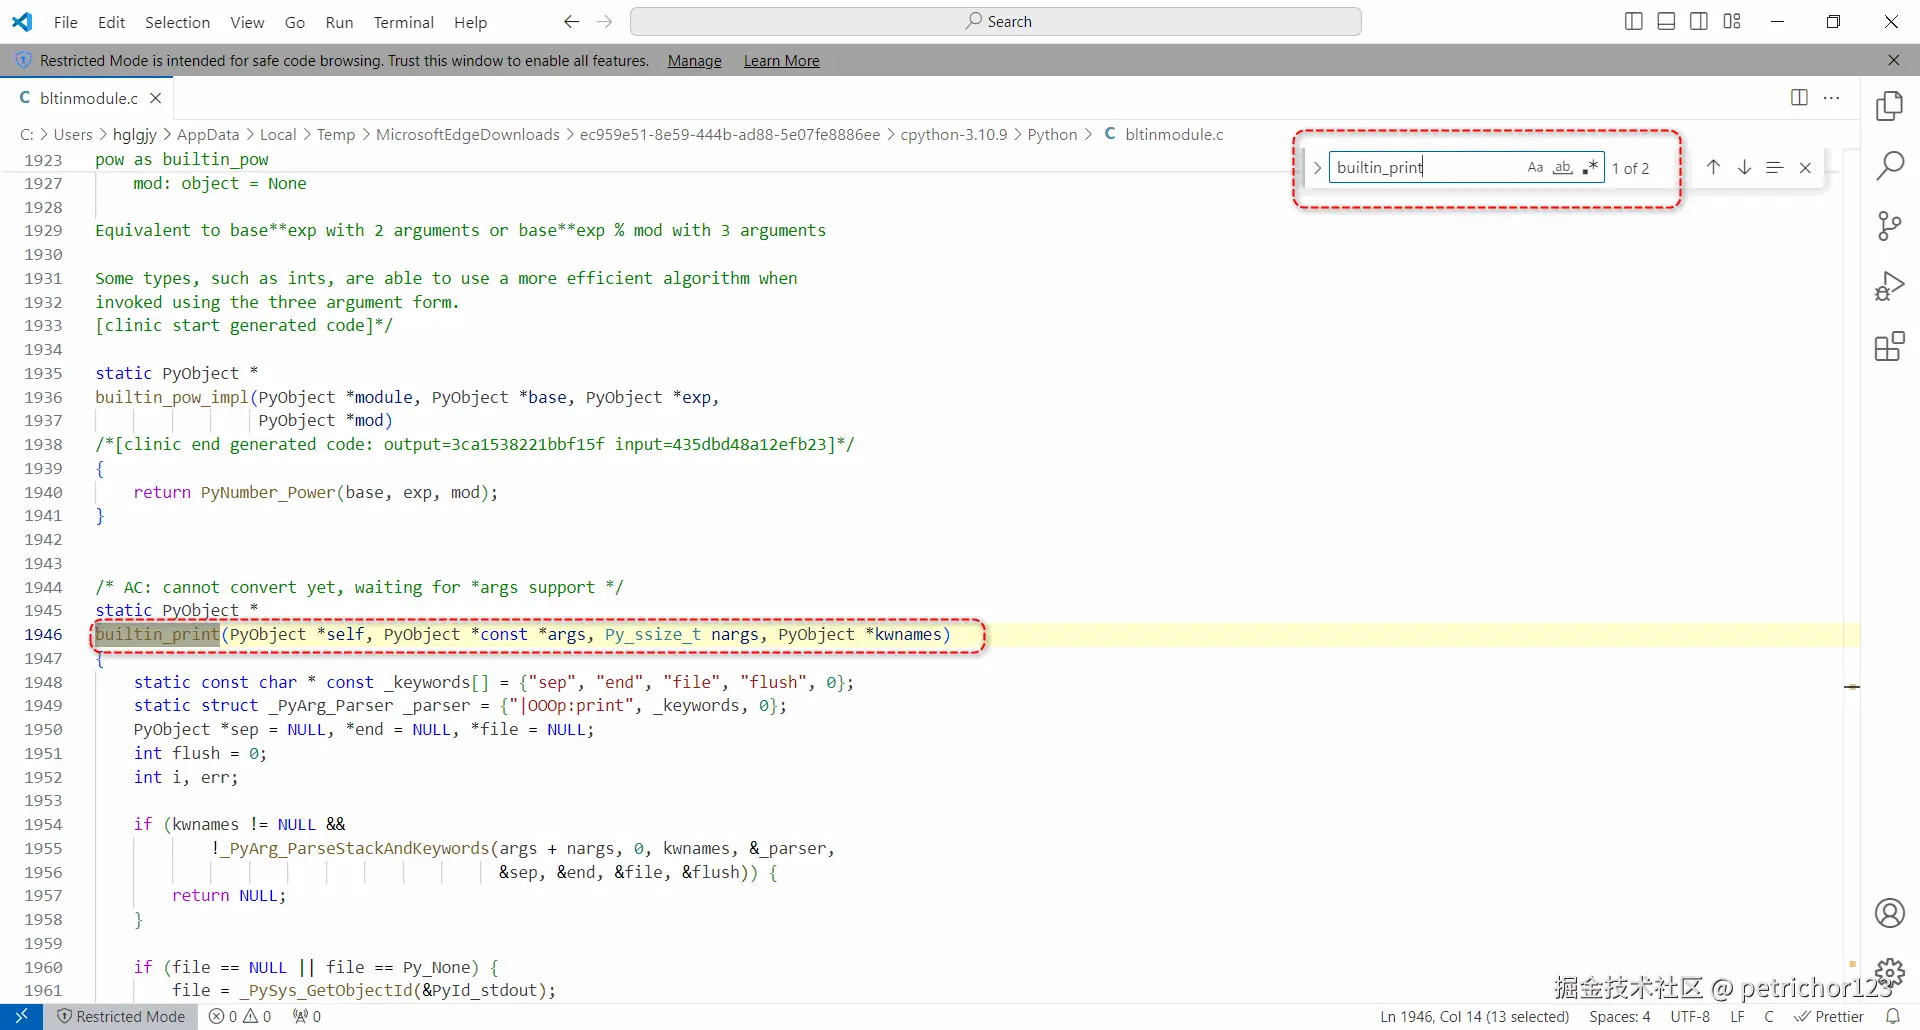Image resolution: width=1920 pixels, height=1030 pixels.
Task: Open the Edit menu
Action: pyautogui.click(x=111, y=22)
